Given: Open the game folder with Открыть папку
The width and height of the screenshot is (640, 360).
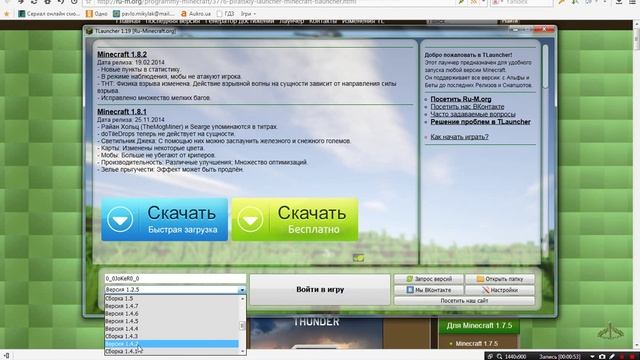Looking at the screenshot, I should 500,279.
